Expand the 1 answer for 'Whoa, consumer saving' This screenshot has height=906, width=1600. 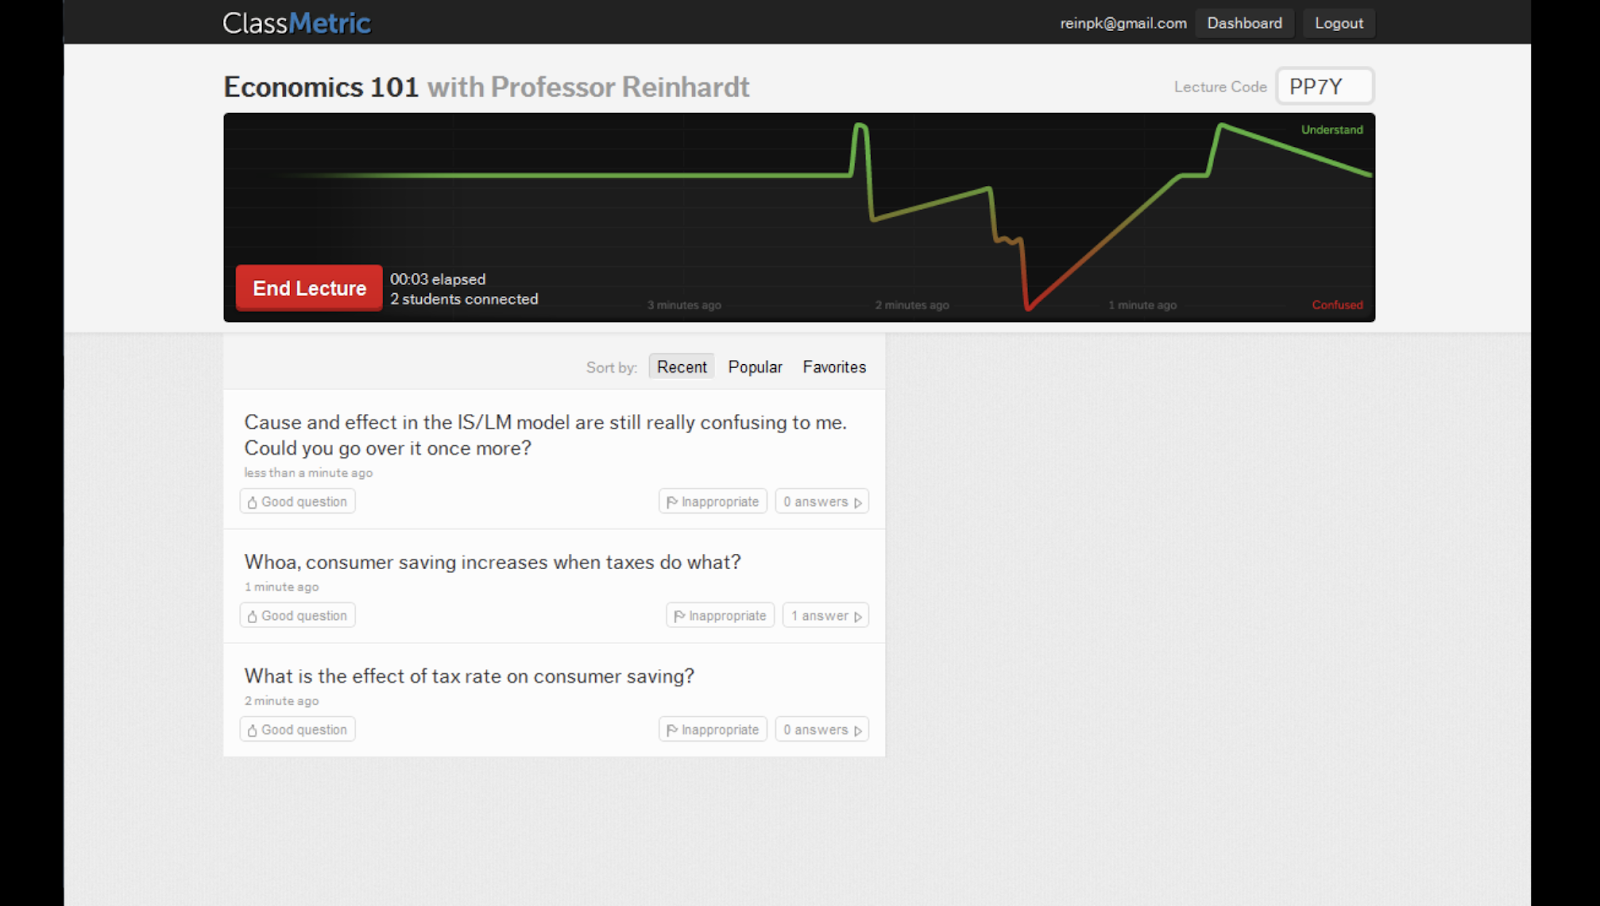(826, 616)
